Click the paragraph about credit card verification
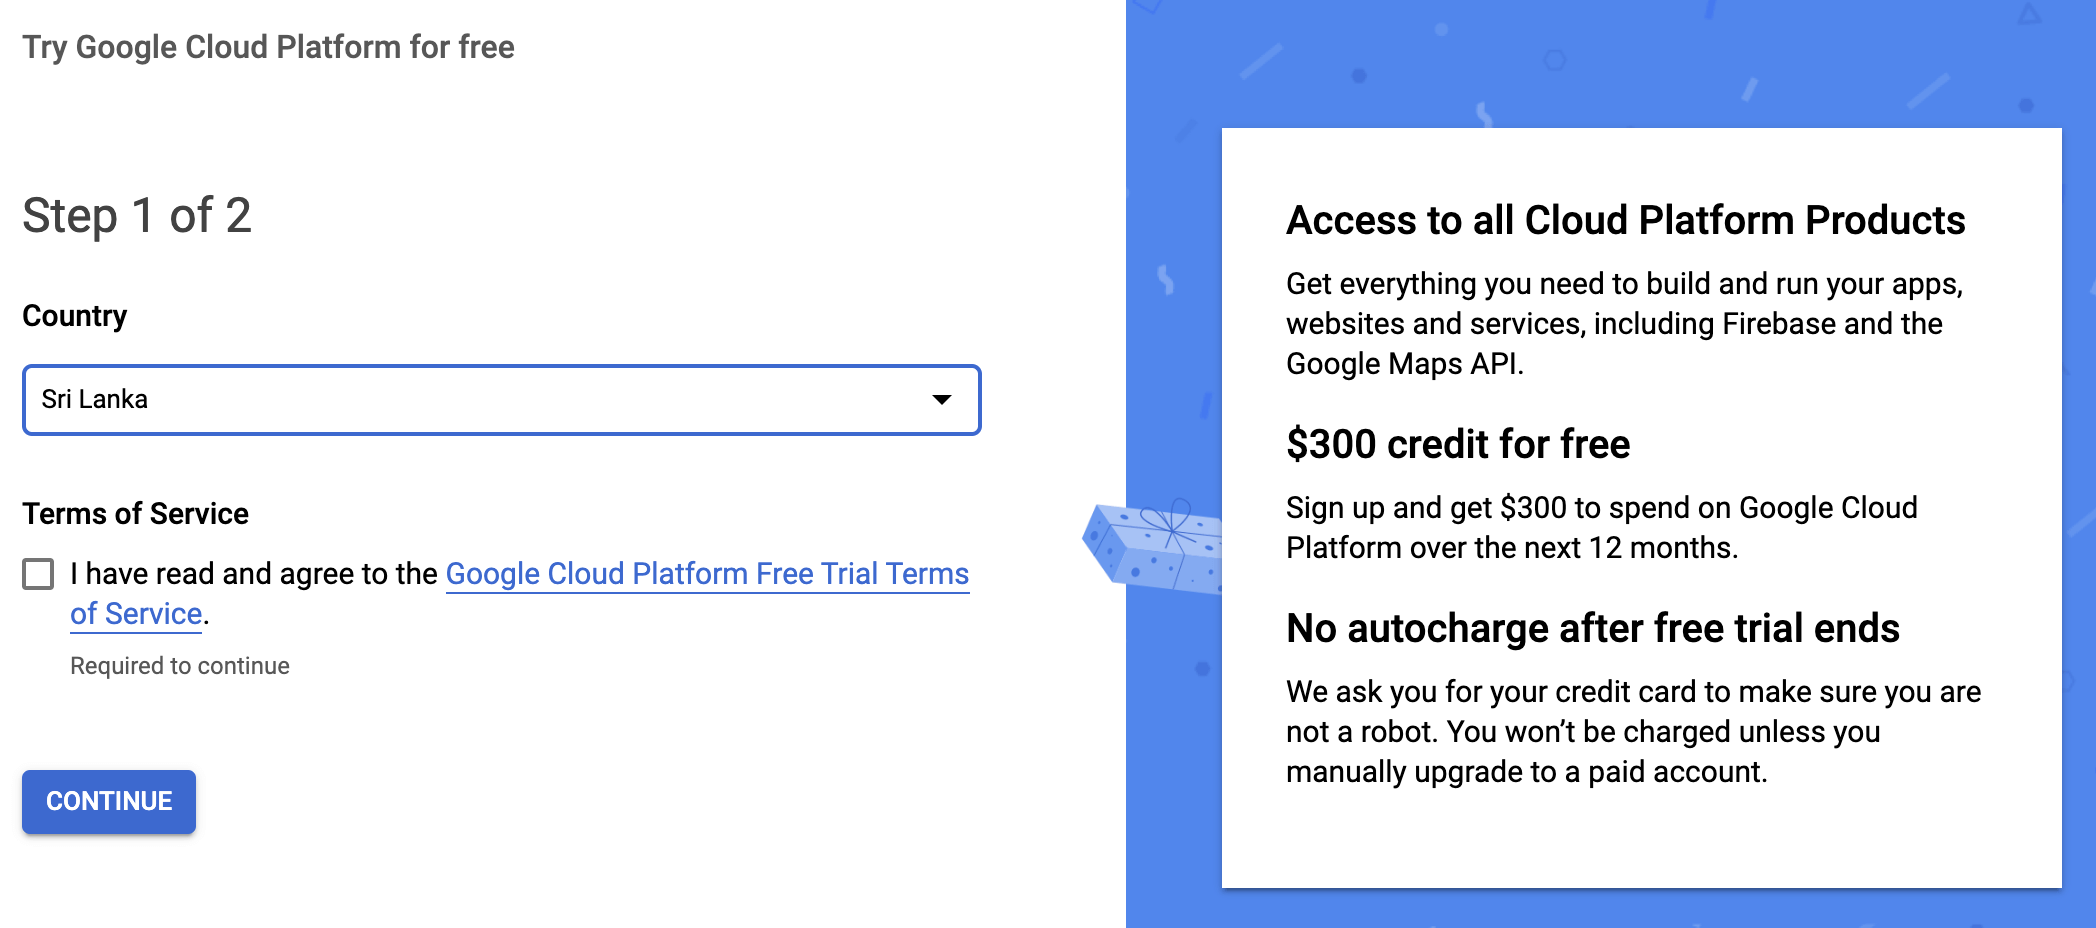The image size is (2096, 928). (1634, 732)
